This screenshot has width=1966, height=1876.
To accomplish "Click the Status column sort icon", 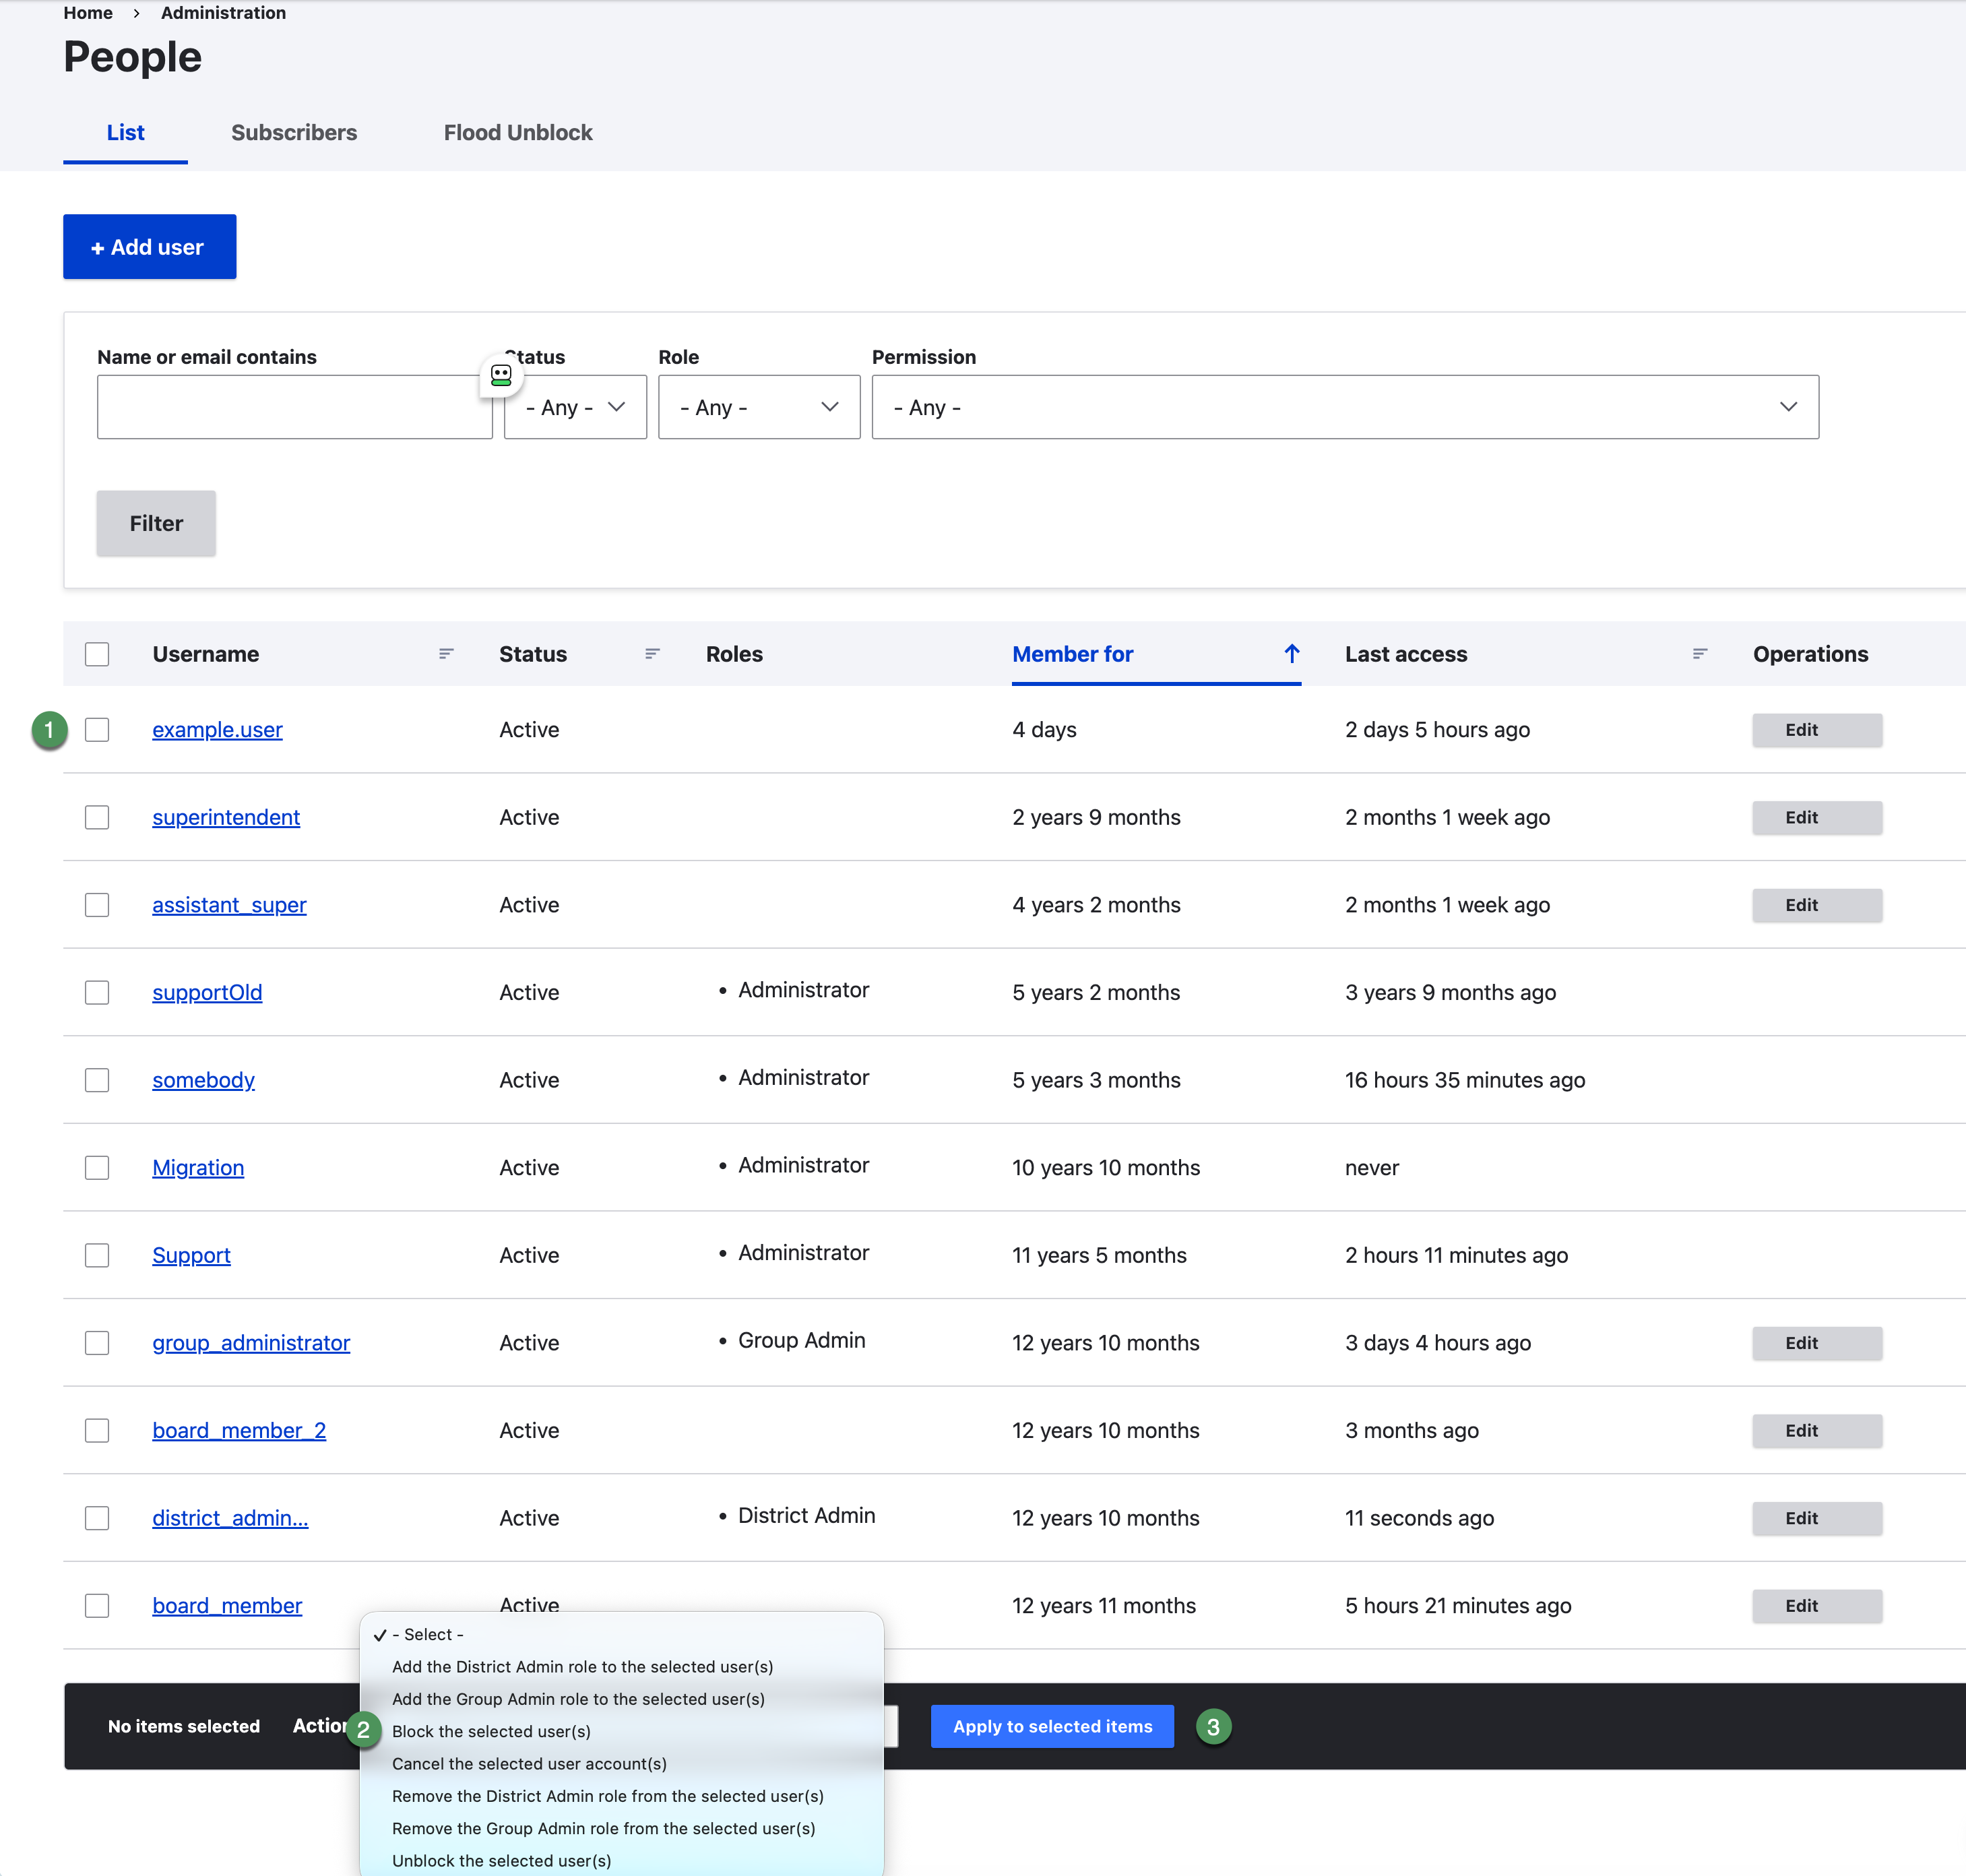I will coord(652,654).
